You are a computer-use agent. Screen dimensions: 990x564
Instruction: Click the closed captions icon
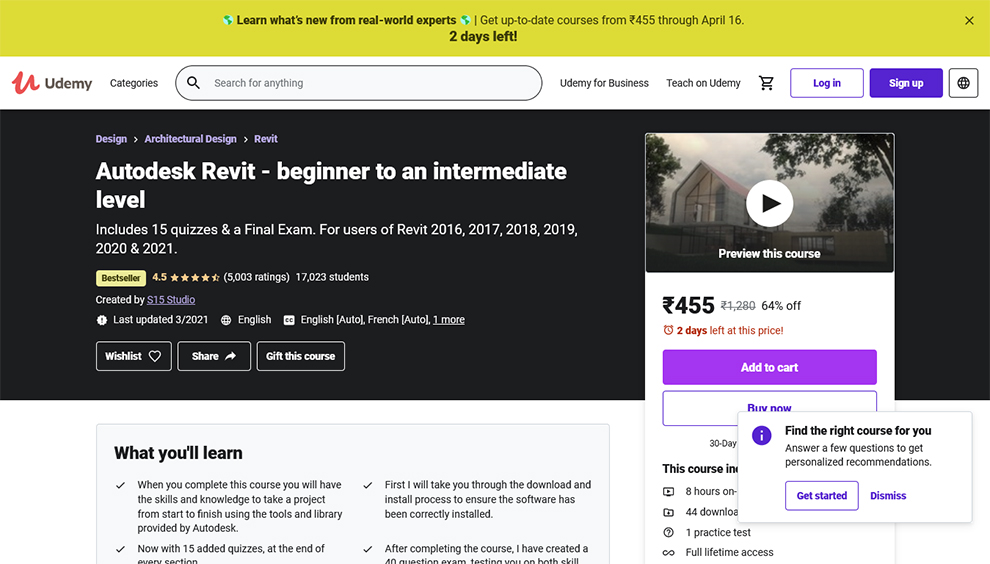click(x=289, y=320)
